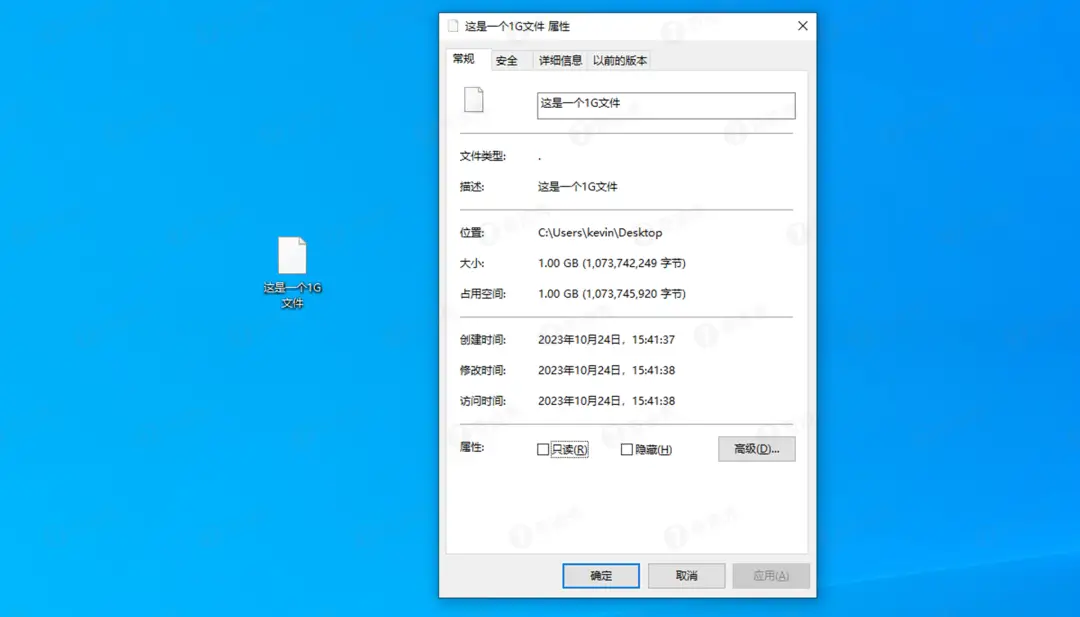Click the 占用空间 value 1,073,745,920 字节
The height and width of the screenshot is (617, 1080).
(x=612, y=294)
